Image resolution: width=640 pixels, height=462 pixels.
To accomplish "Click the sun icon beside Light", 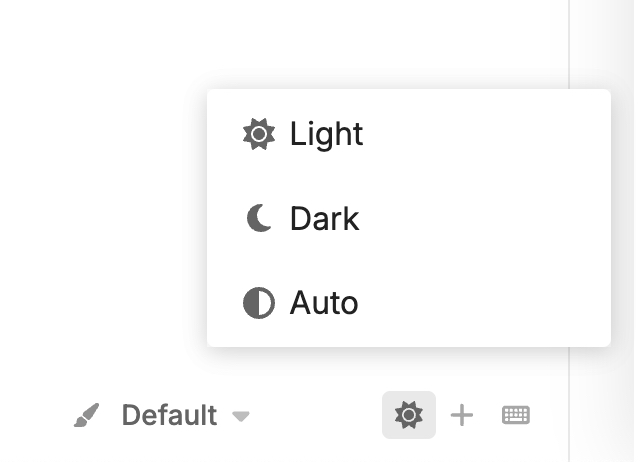I will click(x=259, y=134).
